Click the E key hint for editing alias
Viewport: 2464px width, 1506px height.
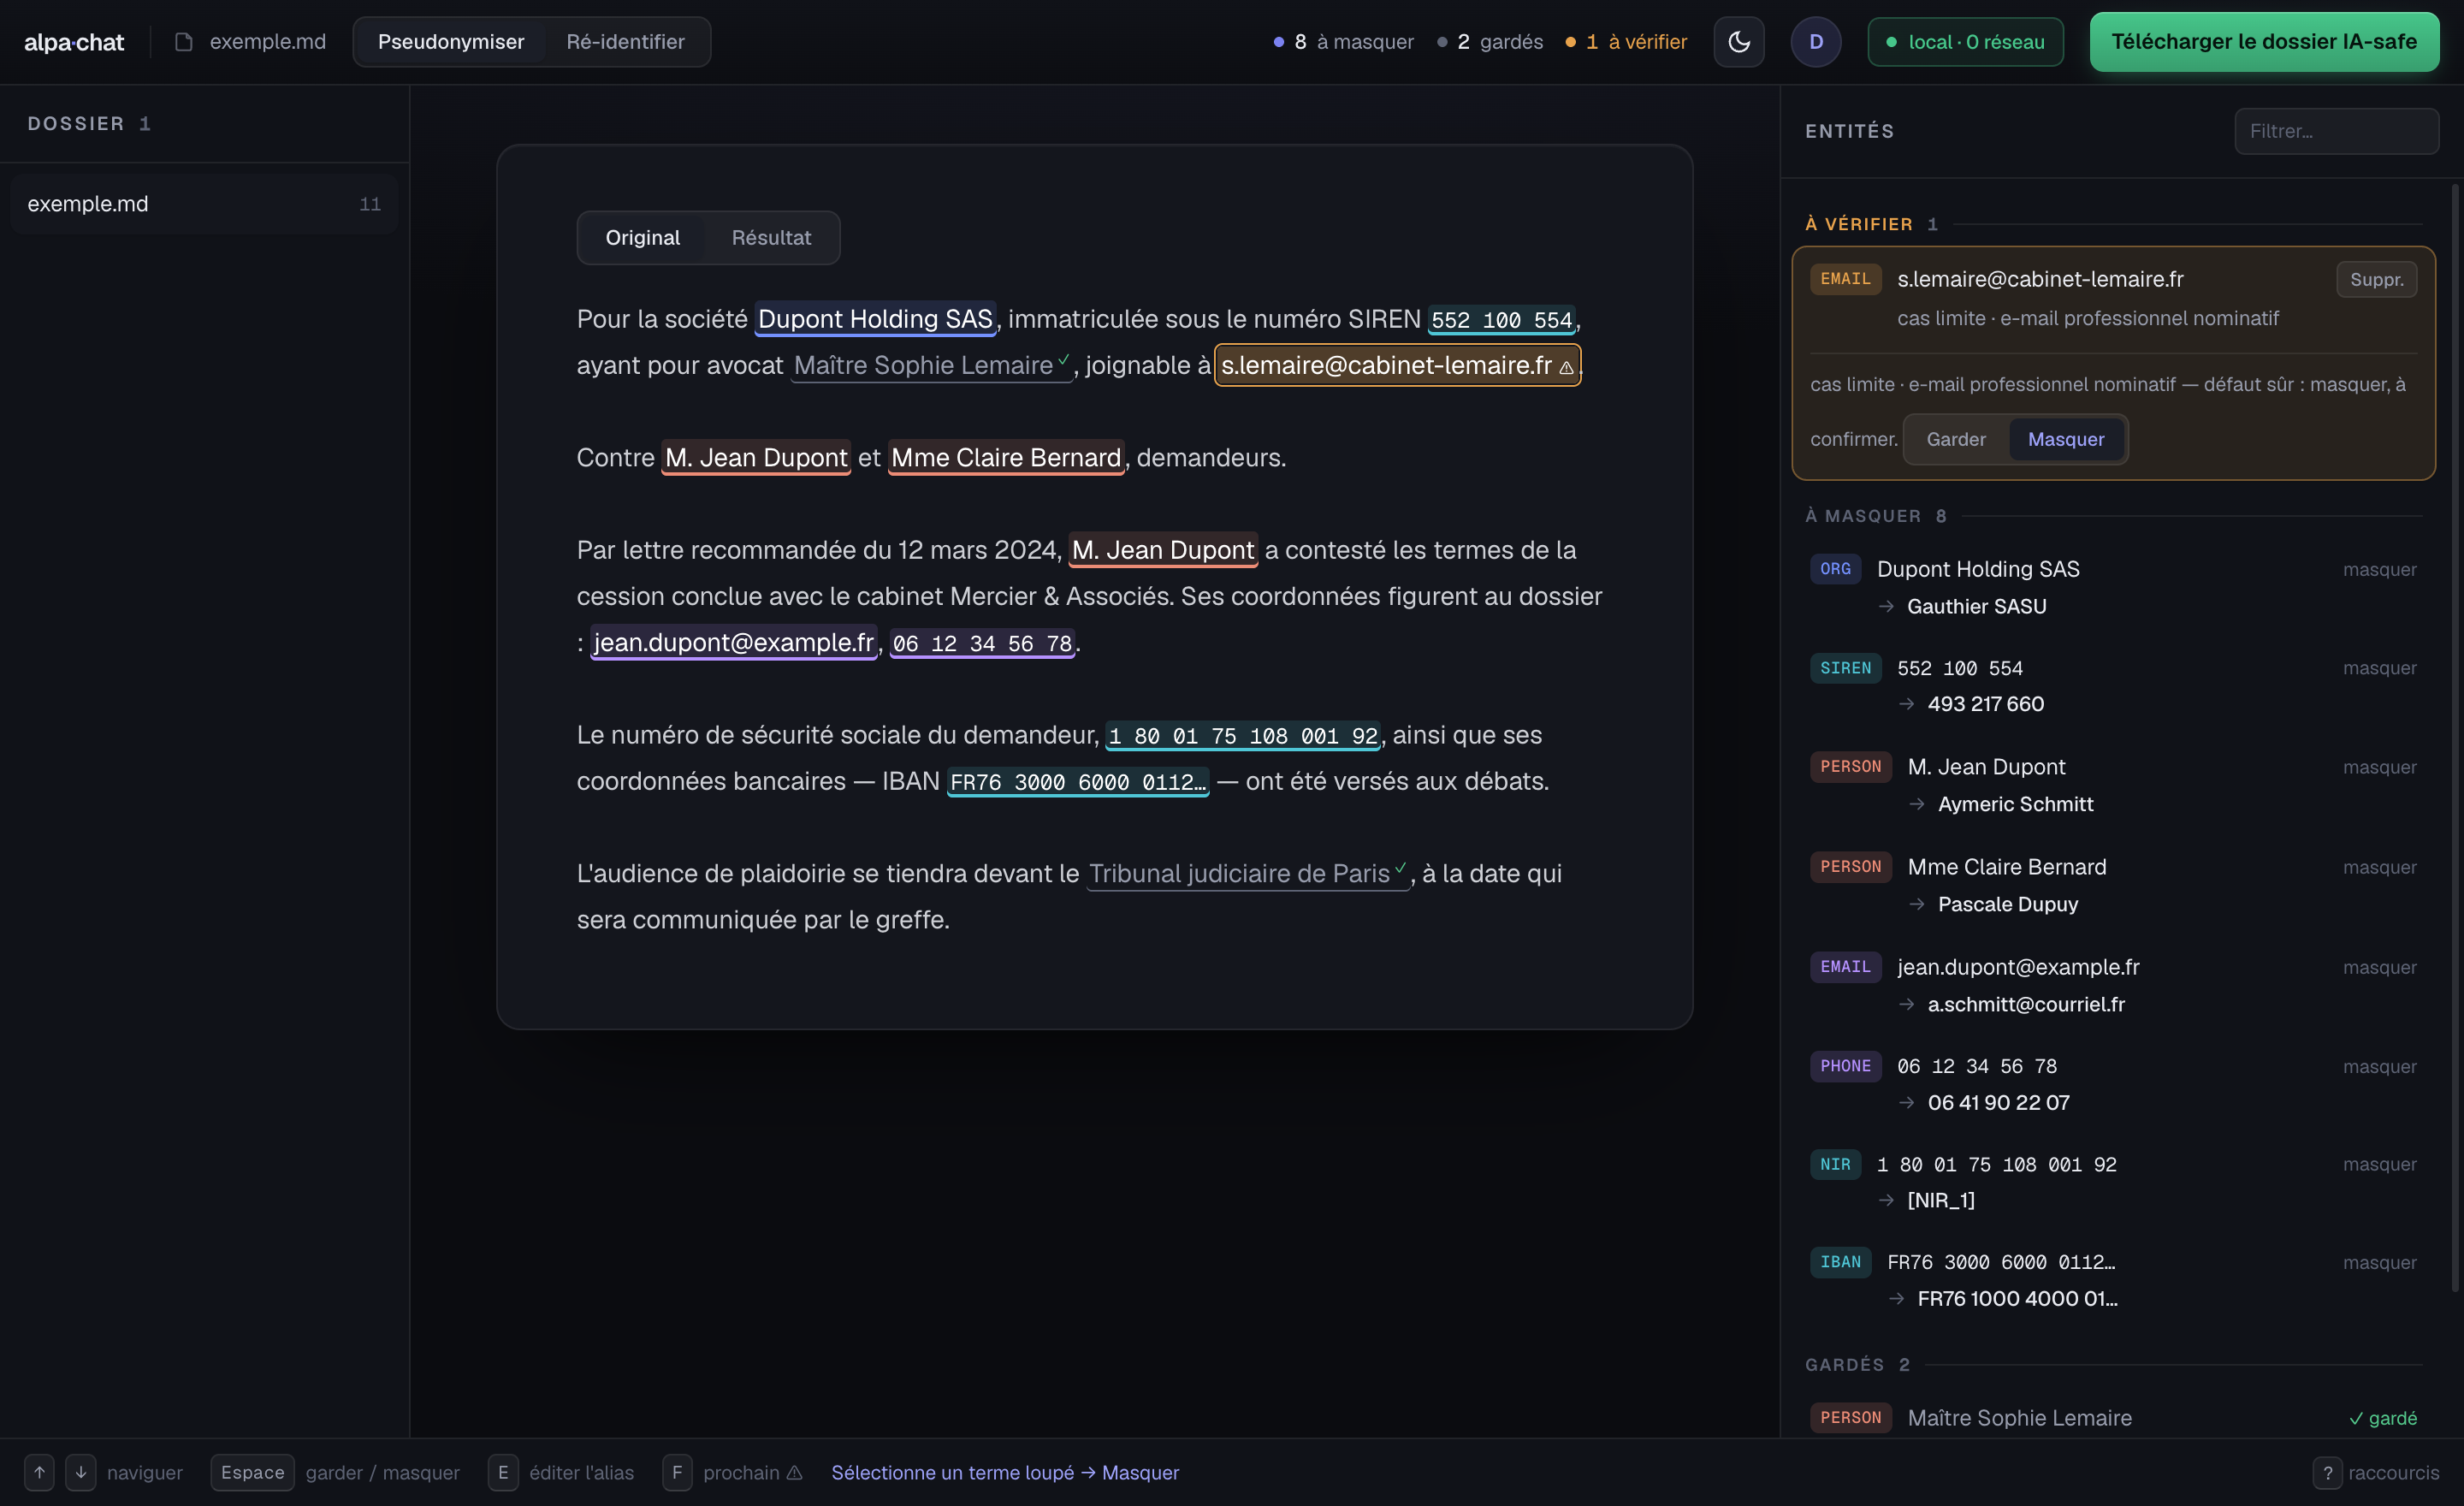503,1472
